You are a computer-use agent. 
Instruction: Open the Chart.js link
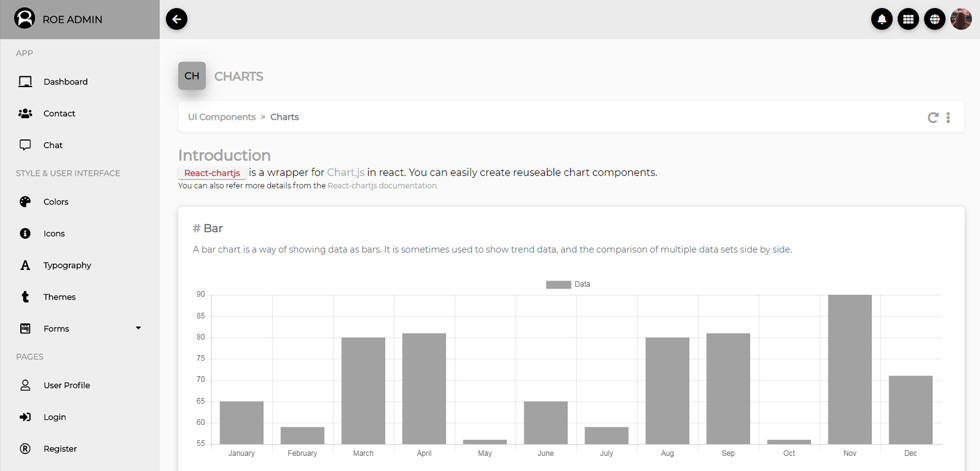(346, 172)
